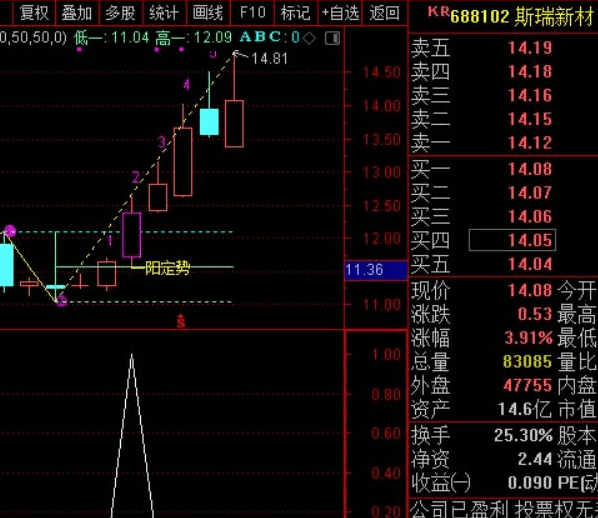Image resolution: width=598 pixels, height=518 pixels.
Task: Click stock title 688102 斯瑞新材
Action: point(522,17)
